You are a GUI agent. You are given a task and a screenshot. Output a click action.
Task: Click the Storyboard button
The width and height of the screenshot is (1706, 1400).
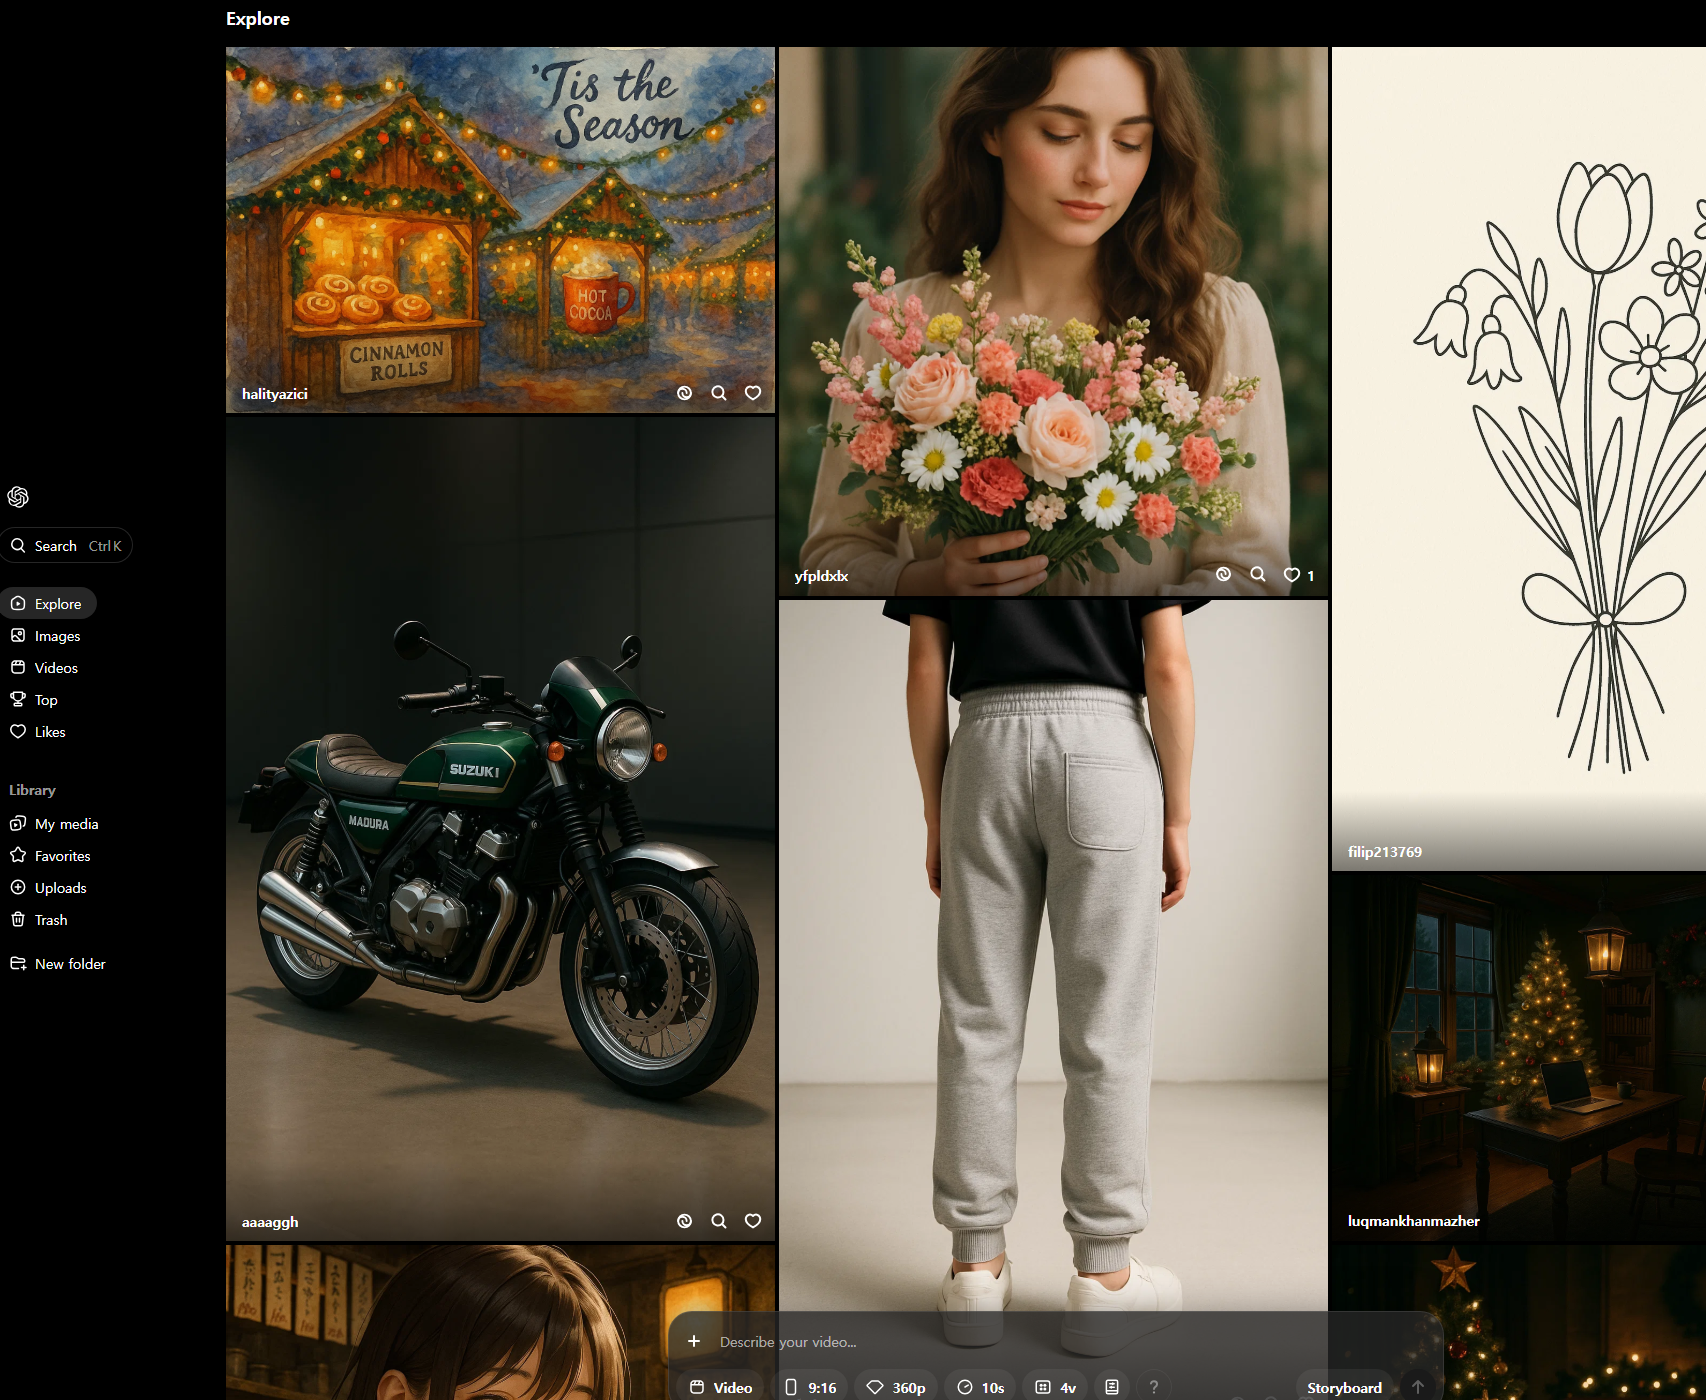(x=1344, y=1387)
